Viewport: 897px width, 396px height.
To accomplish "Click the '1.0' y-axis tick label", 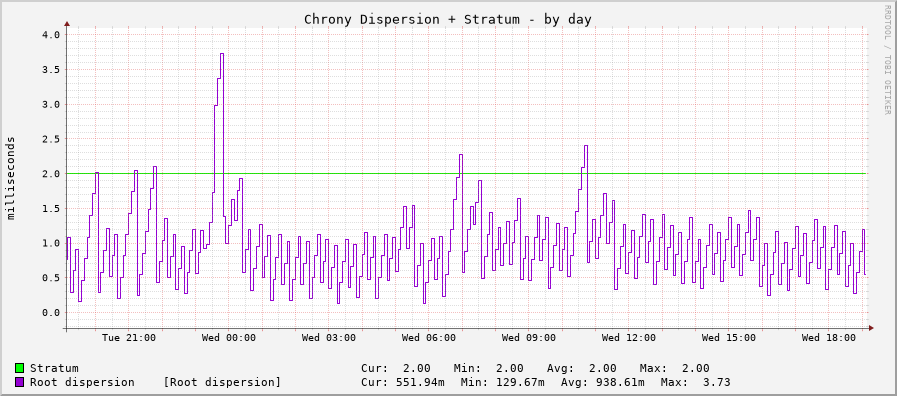I will (x=51, y=243).
